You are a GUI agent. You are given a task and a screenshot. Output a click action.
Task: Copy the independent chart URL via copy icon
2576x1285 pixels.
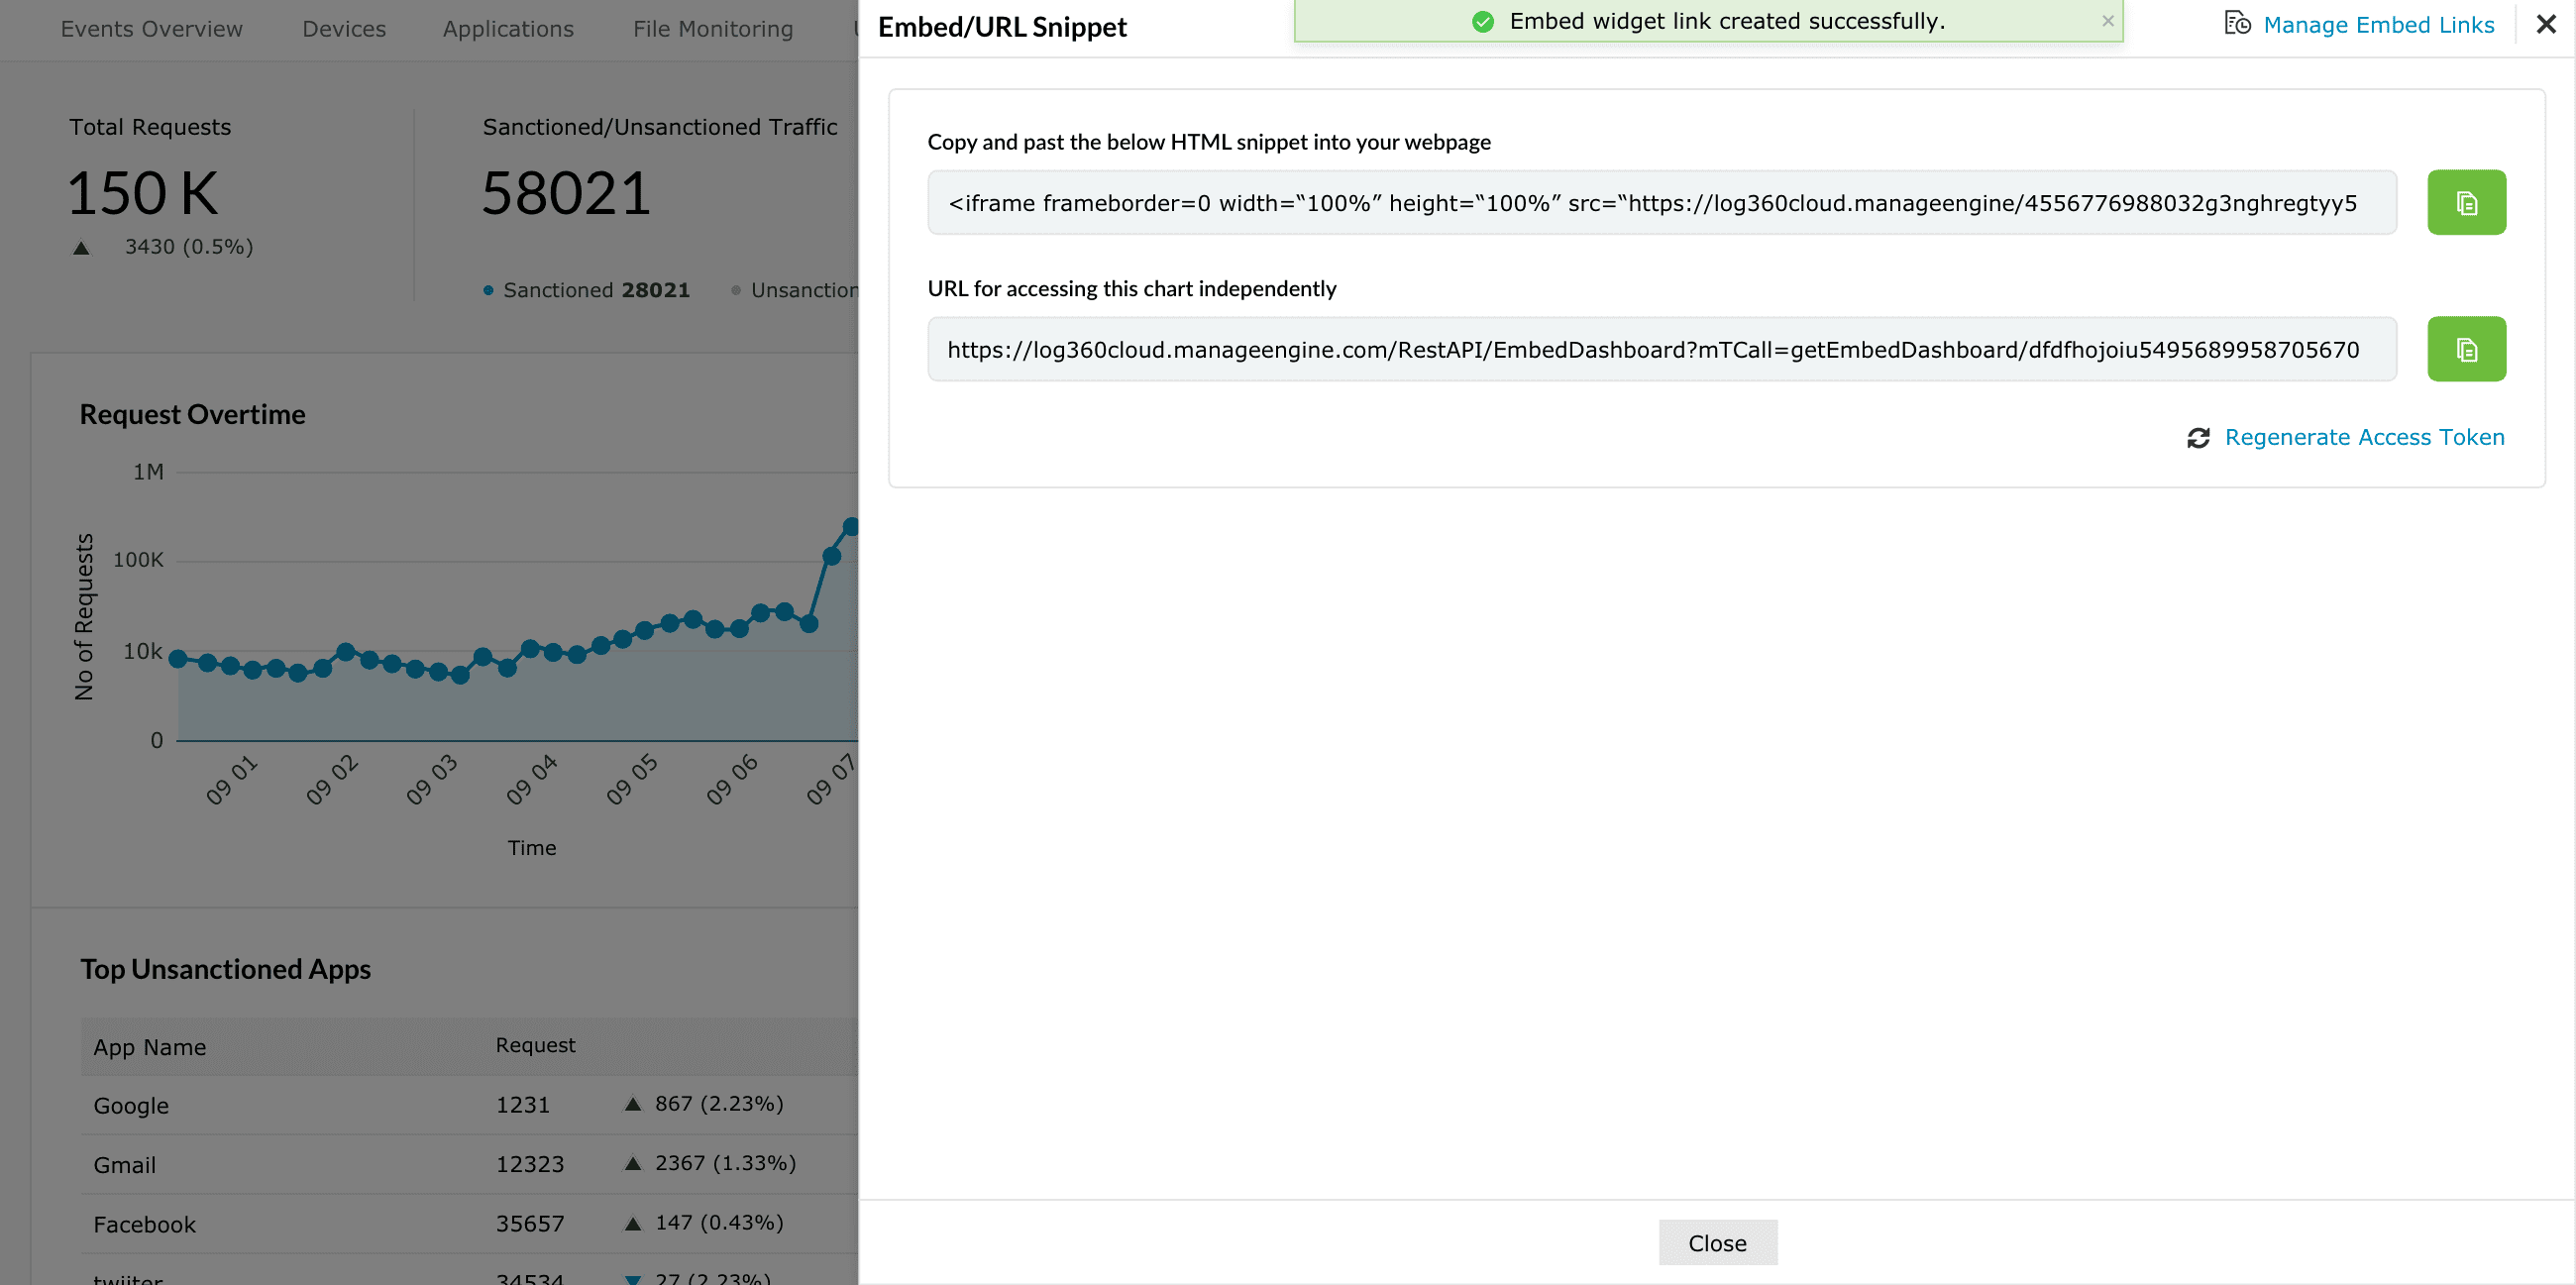2466,348
